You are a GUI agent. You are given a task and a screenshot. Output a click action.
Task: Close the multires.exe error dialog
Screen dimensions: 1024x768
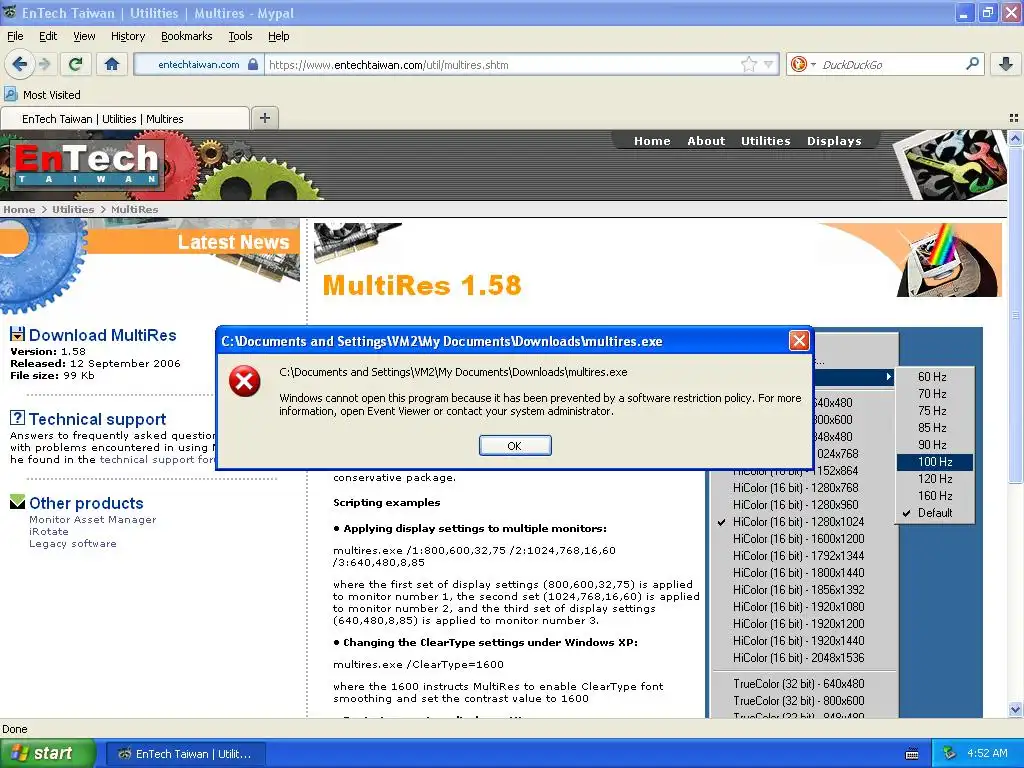pos(799,340)
